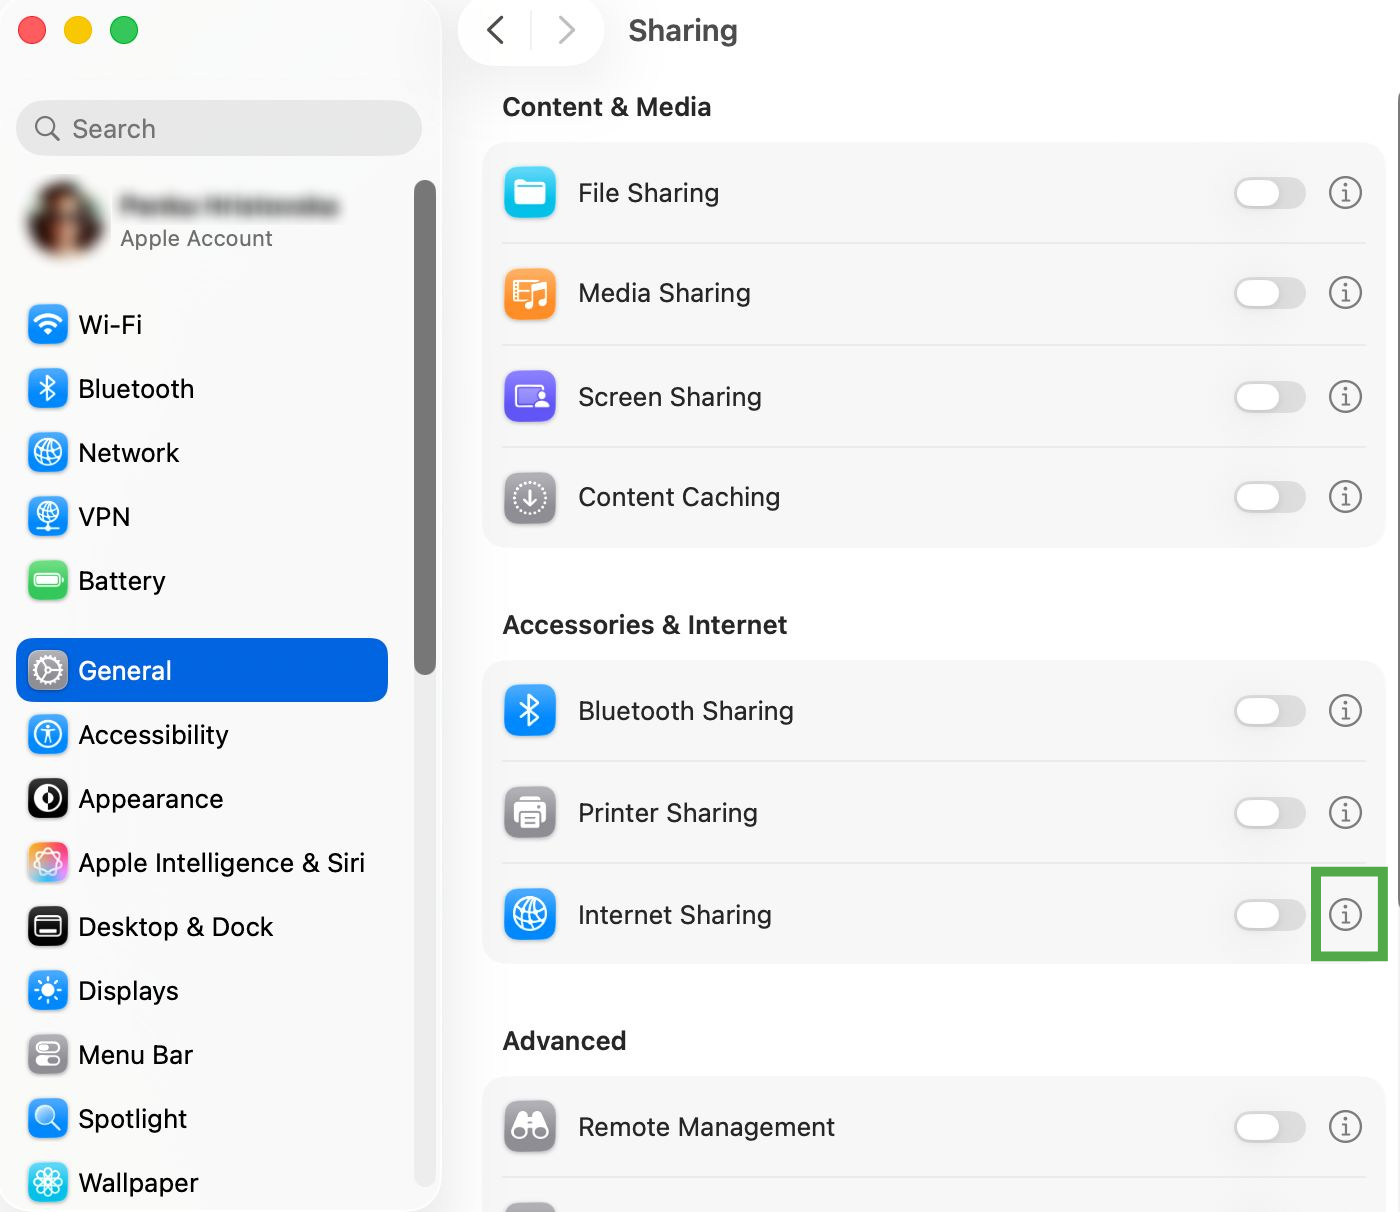Click the sidebar scrollbar thumb

click(x=425, y=428)
